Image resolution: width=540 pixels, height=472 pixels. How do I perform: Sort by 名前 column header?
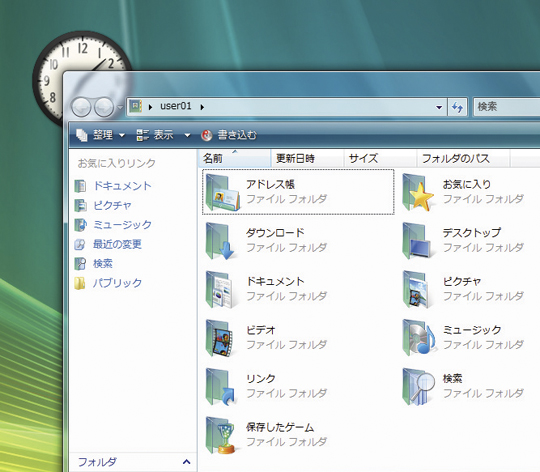point(235,158)
